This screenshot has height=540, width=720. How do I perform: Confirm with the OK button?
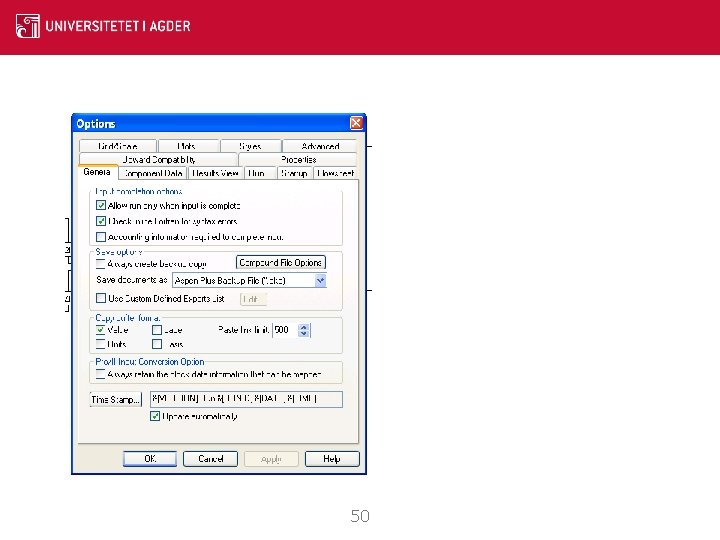tap(150, 459)
